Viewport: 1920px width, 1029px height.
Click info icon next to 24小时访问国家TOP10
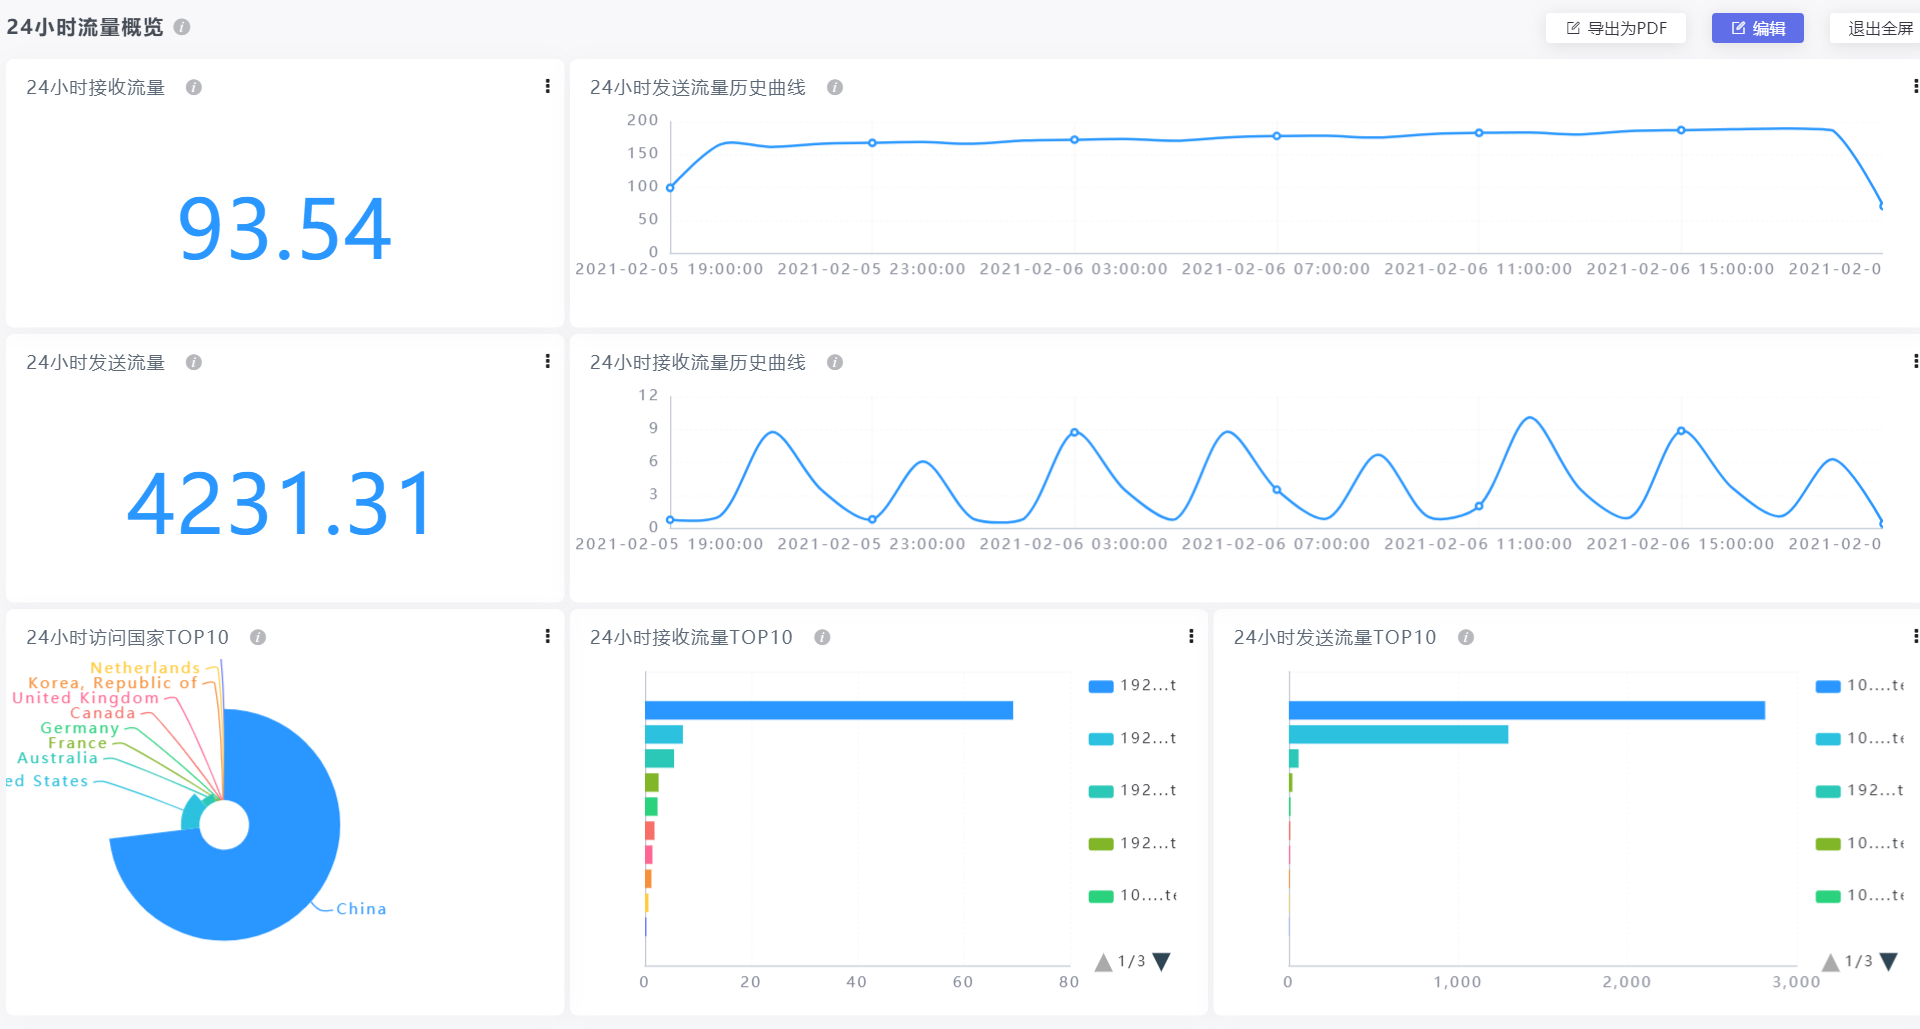[258, 637]
